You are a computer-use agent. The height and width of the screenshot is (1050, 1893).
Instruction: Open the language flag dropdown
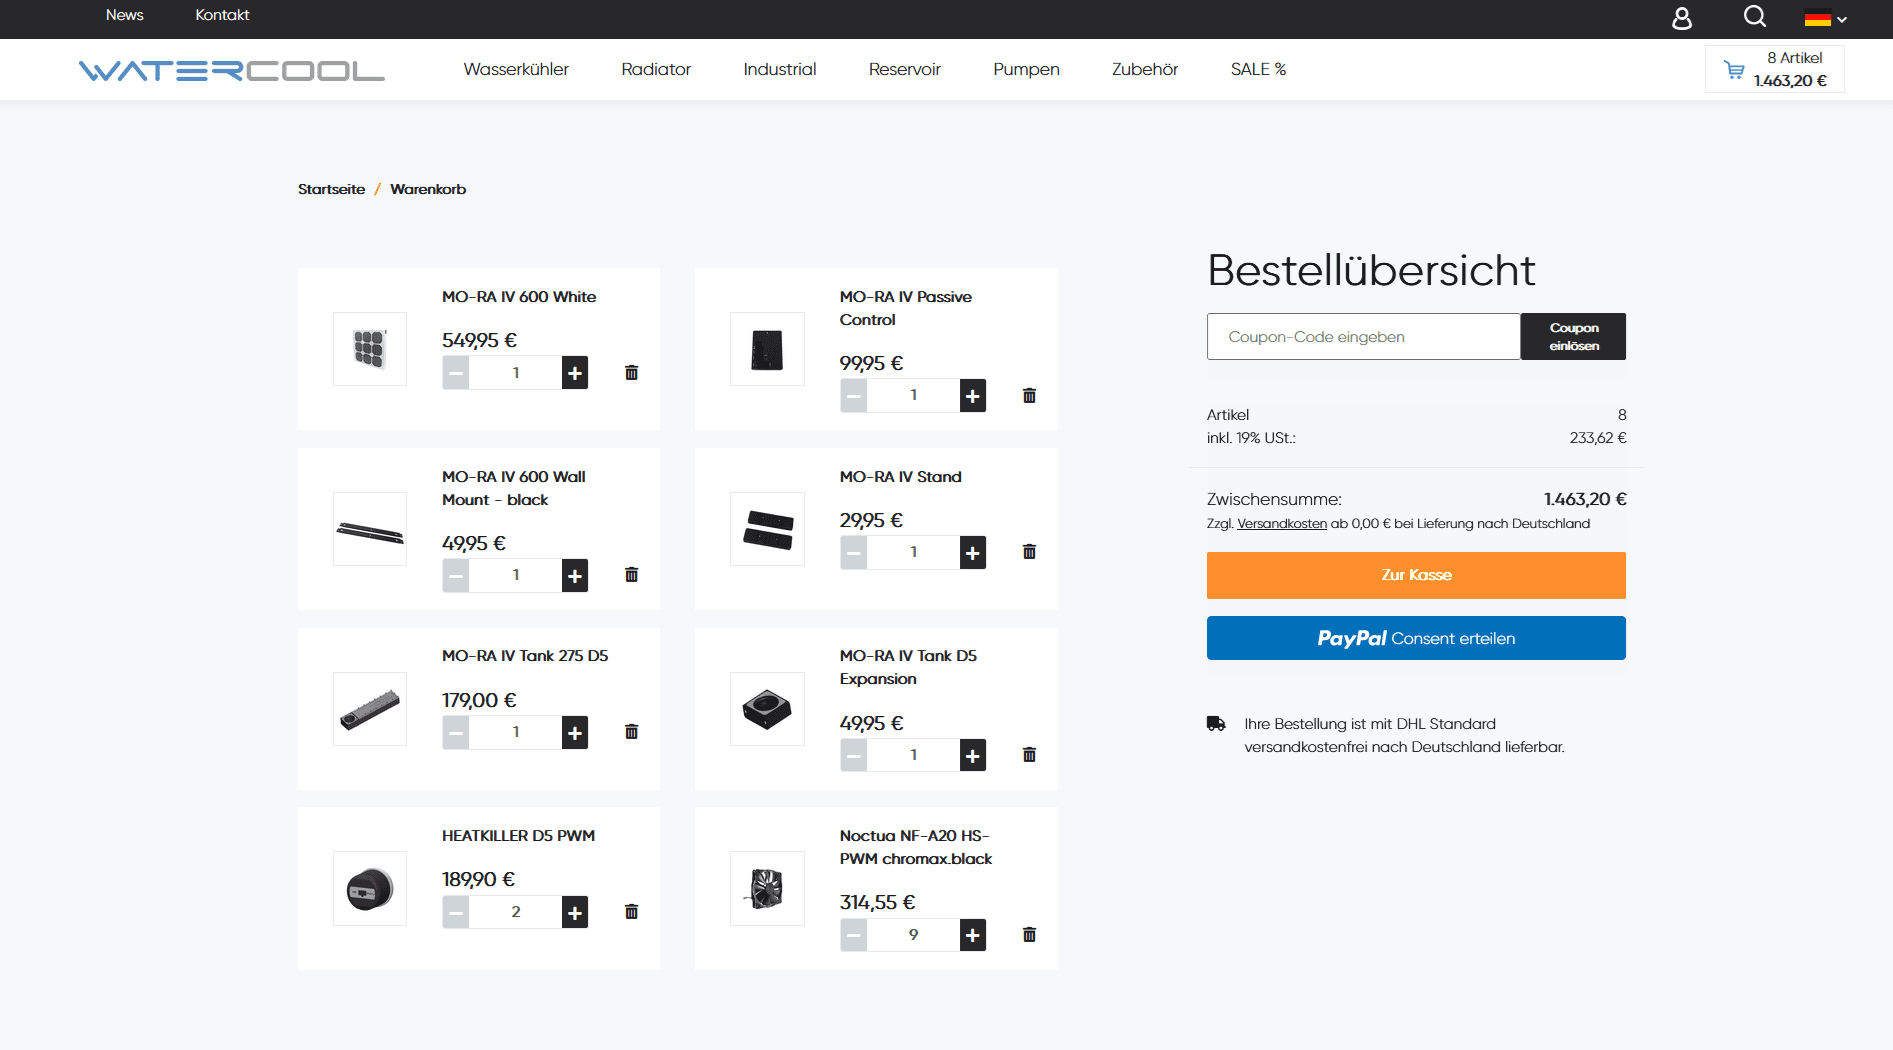(x=1825, y=18)
